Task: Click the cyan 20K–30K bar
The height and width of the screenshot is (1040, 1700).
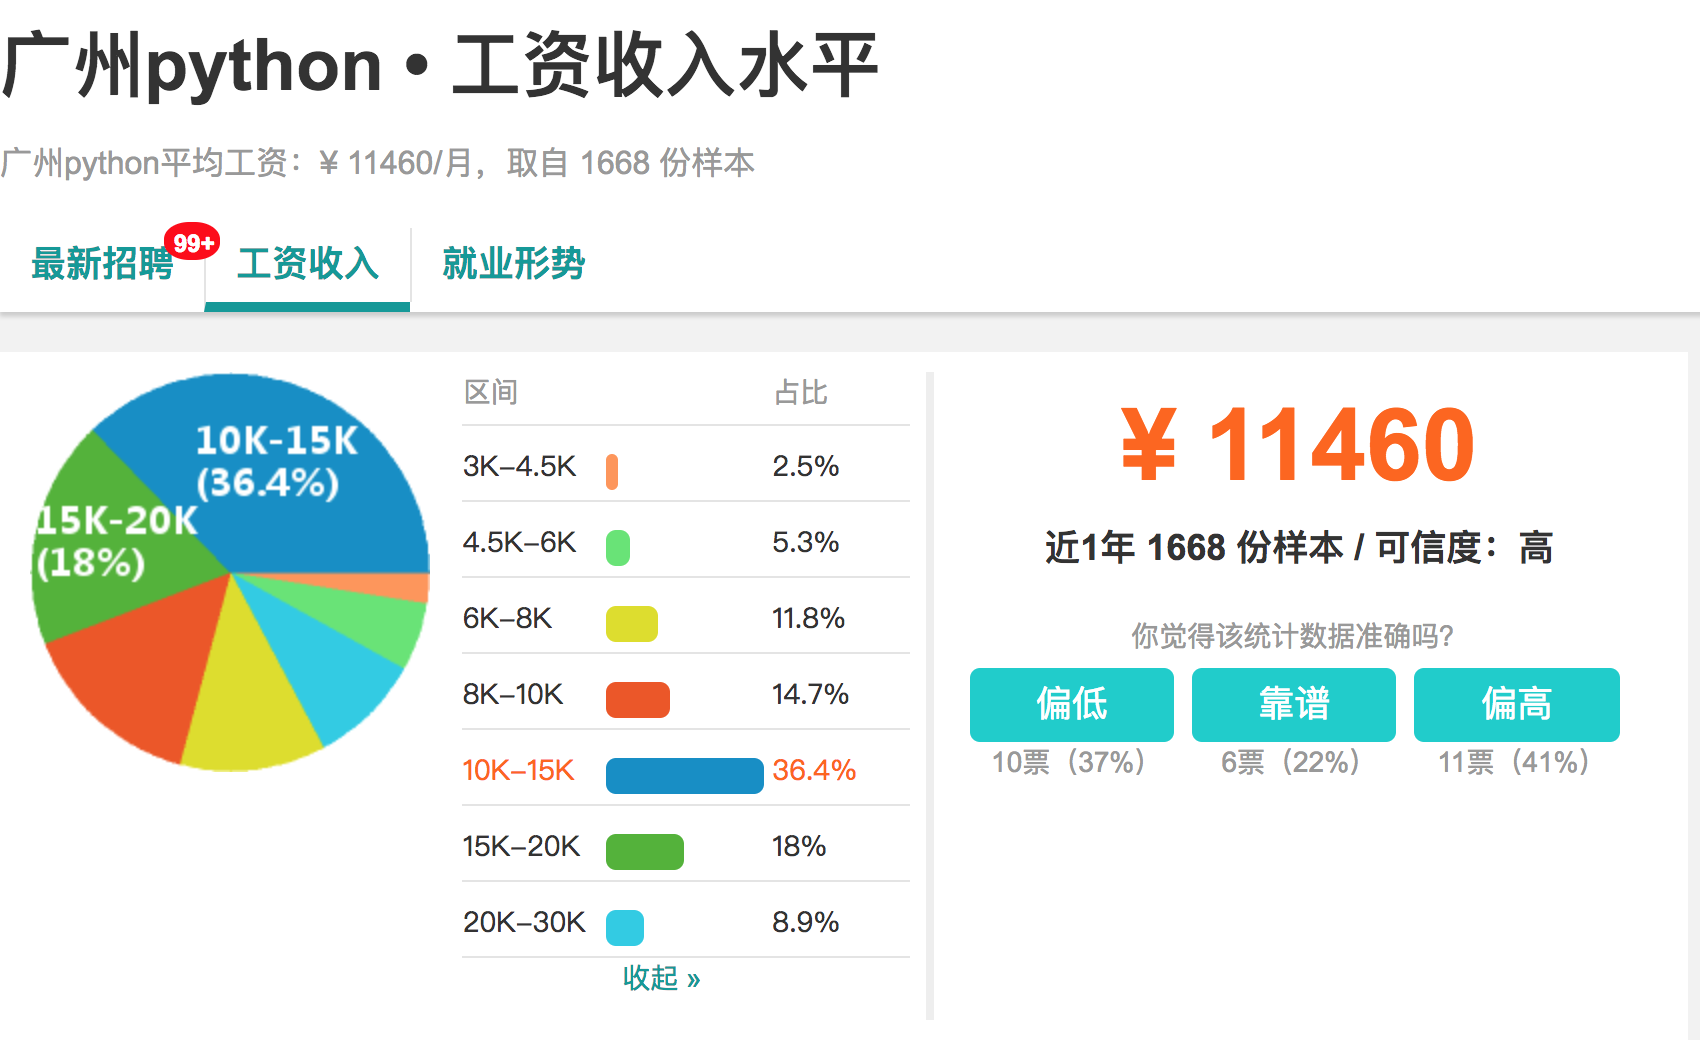Action: pos(625,927)
